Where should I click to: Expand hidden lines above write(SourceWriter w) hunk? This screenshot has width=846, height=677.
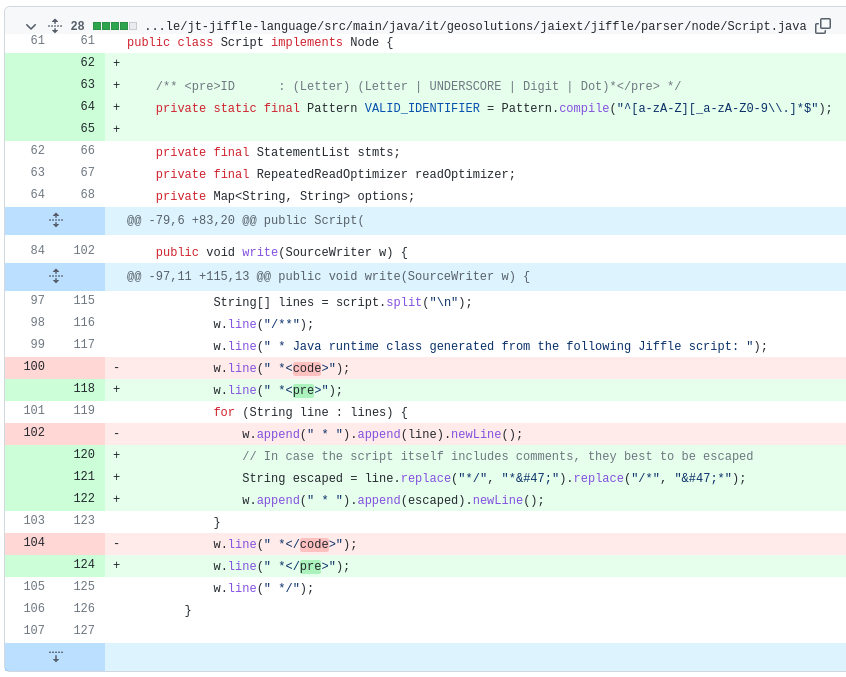coord(55,277)
